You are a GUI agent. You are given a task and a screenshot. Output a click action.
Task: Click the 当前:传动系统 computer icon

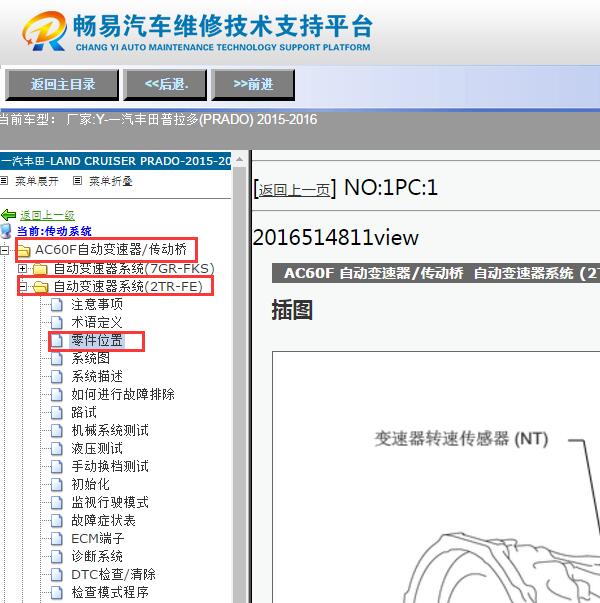[6, 231]
